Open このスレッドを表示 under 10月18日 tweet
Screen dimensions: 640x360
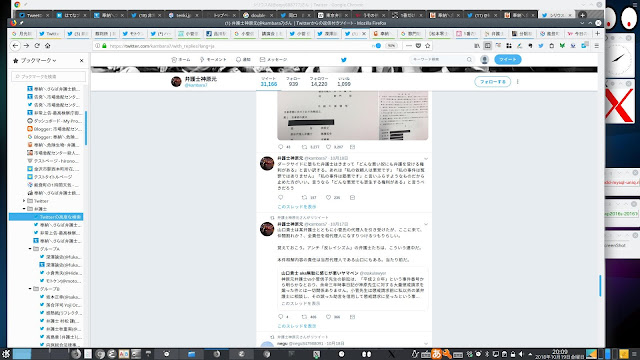[297, 207]
